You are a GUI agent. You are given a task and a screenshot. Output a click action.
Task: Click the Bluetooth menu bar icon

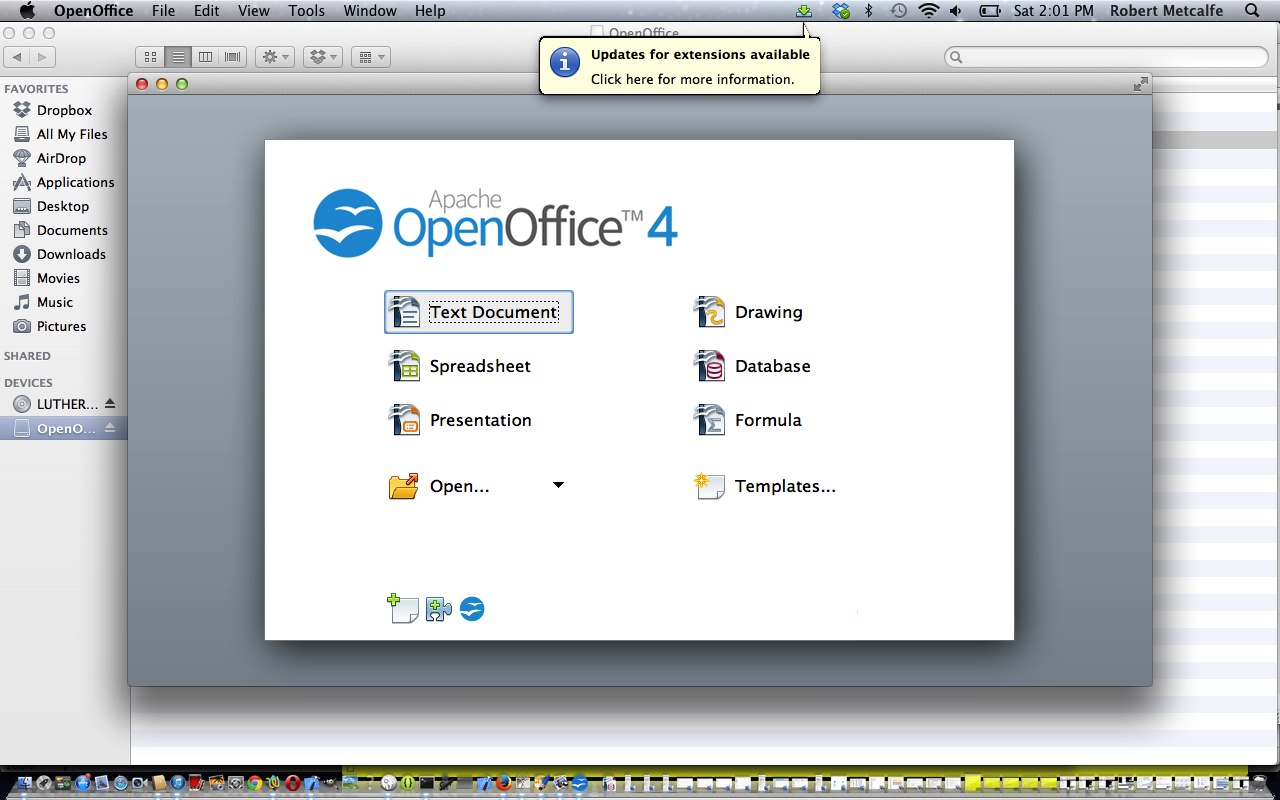click(869, 11)
